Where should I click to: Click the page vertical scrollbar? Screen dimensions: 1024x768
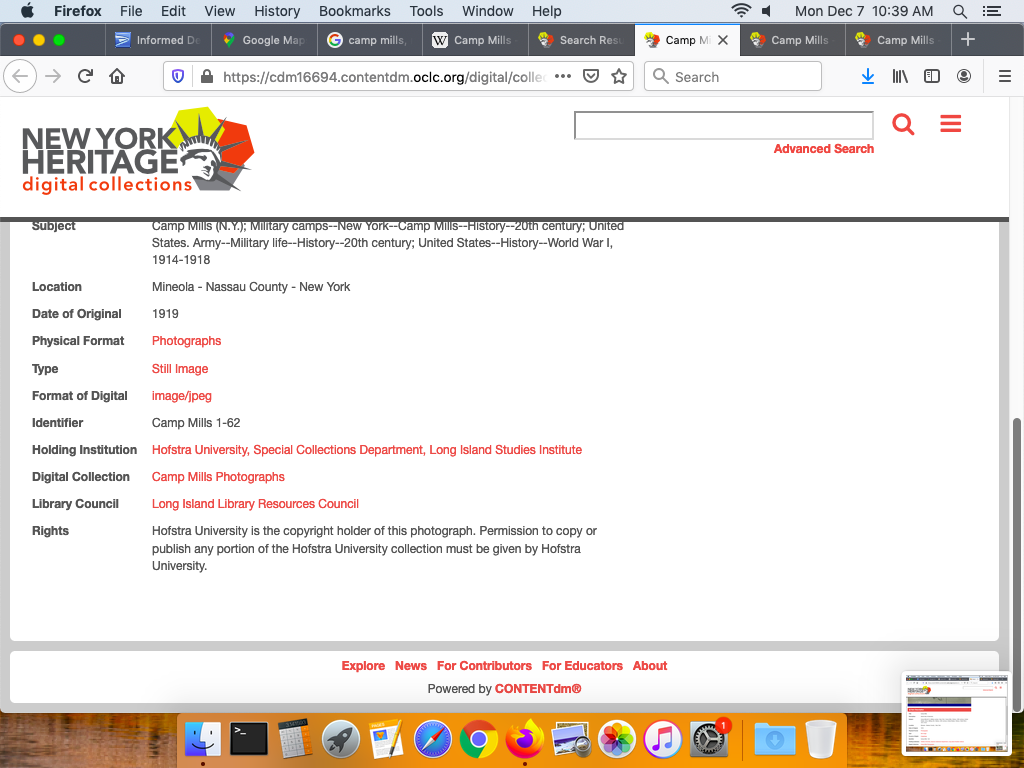coord(1018,520)
